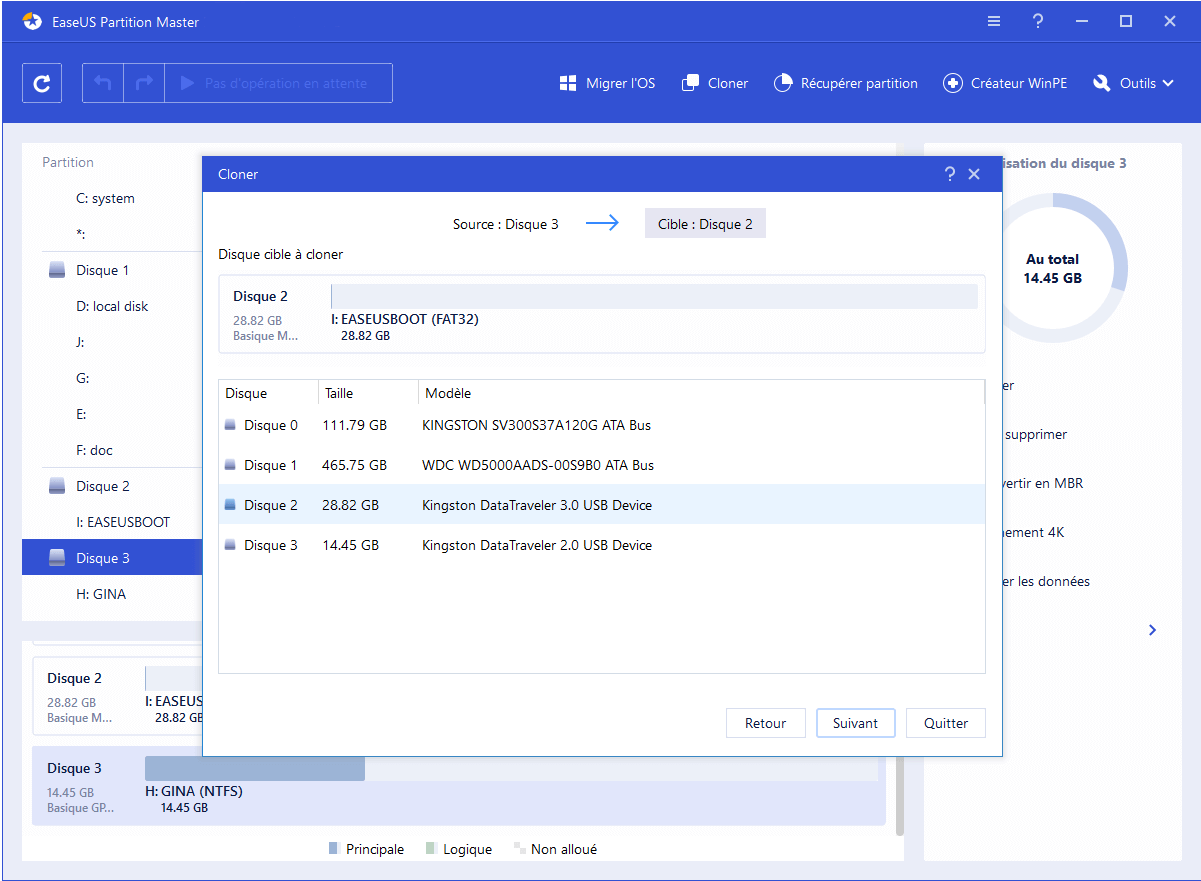Select Disque 1 row in disk list
The height and width of the screenshot is (881, 1201).
602,465
